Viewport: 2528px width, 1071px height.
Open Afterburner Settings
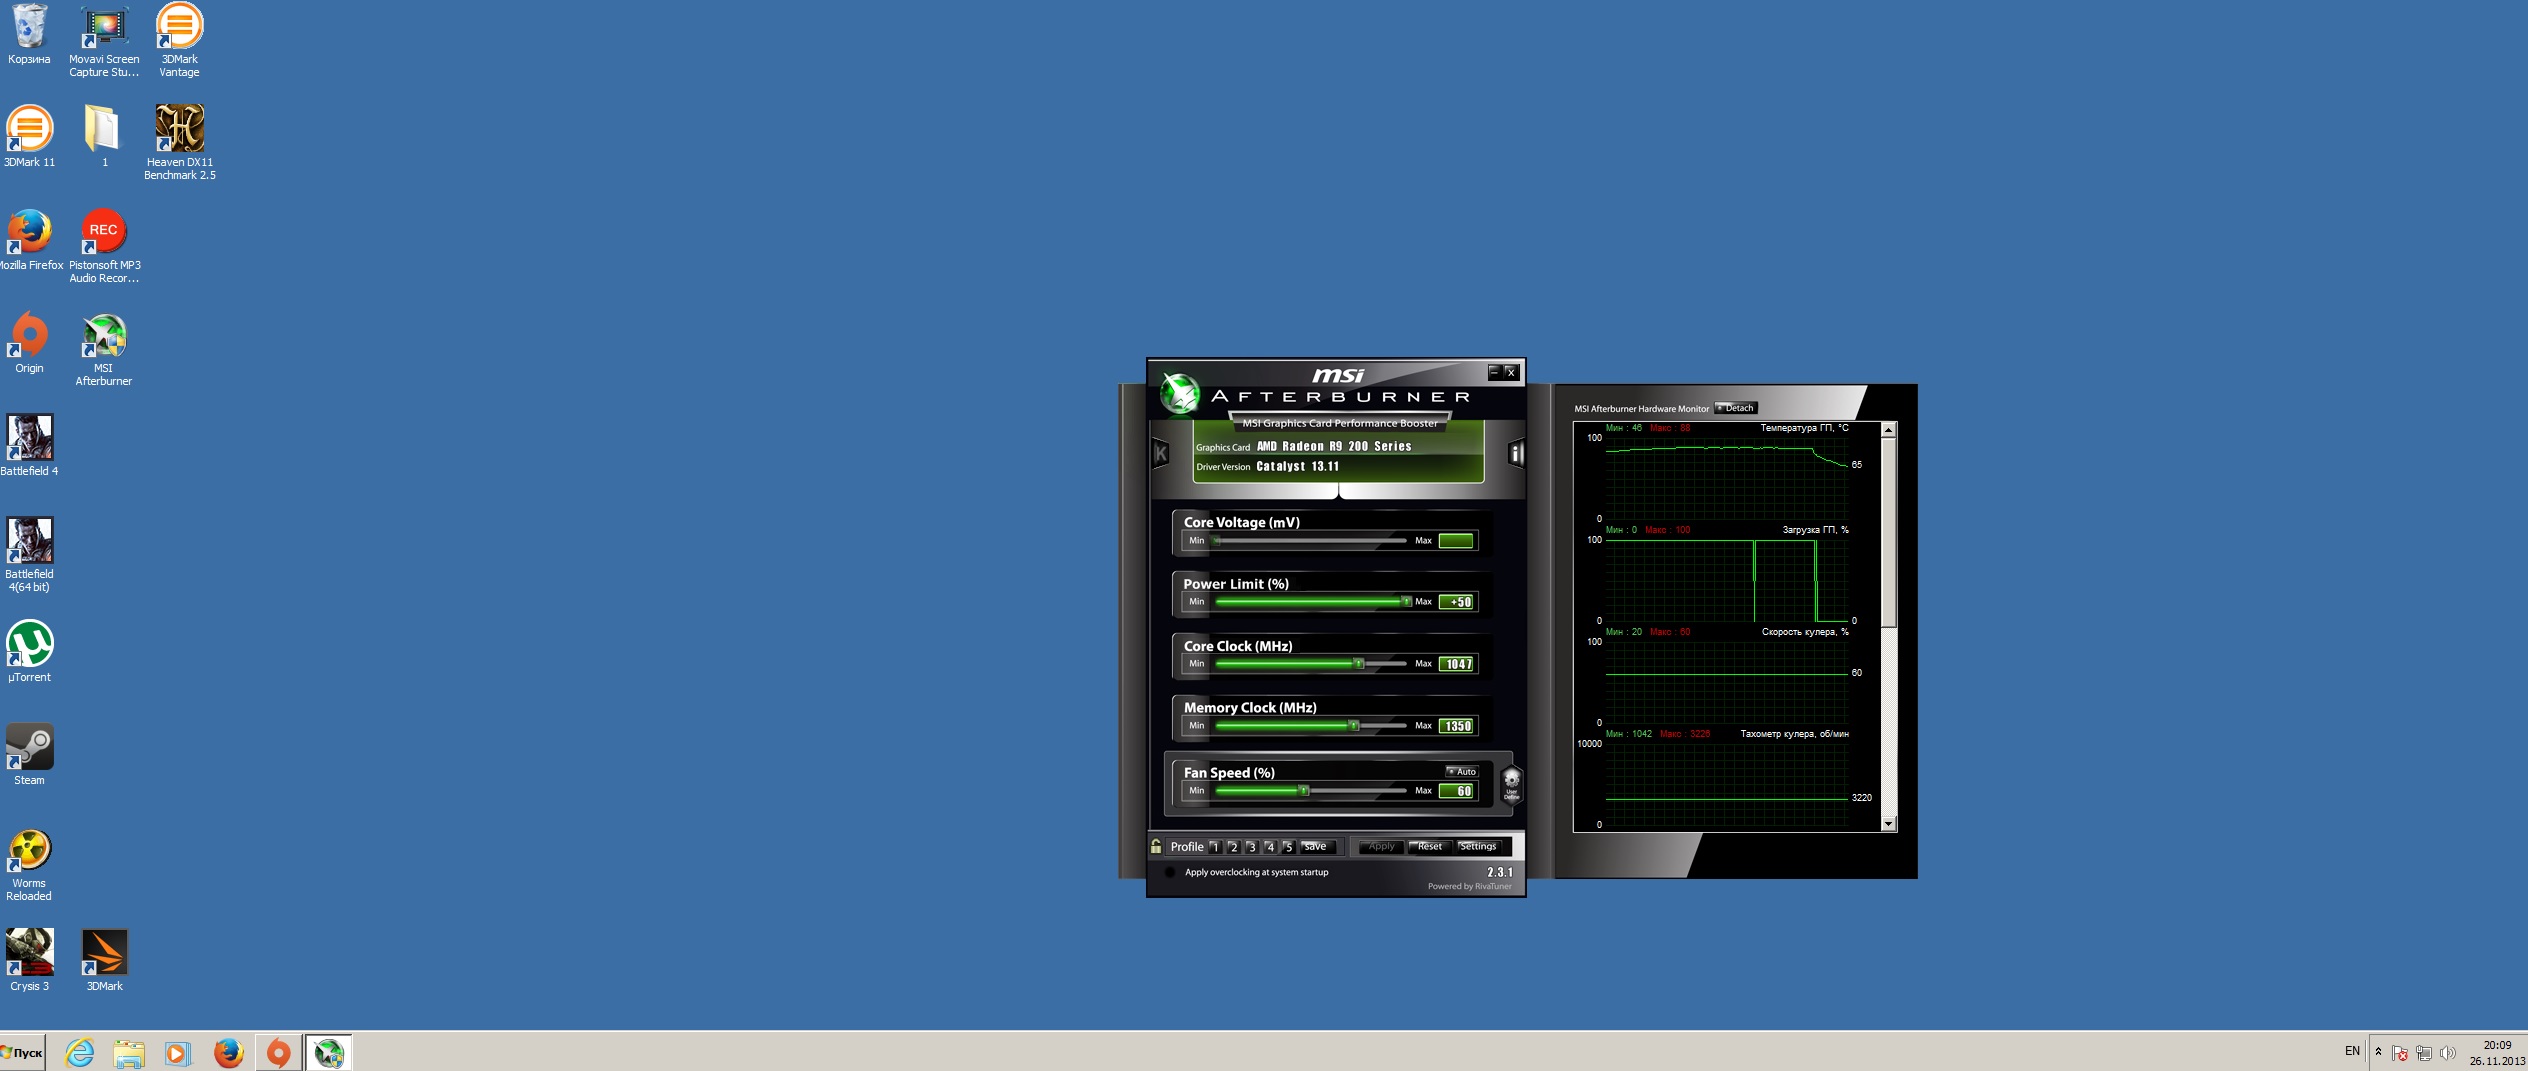point(1479,847)
